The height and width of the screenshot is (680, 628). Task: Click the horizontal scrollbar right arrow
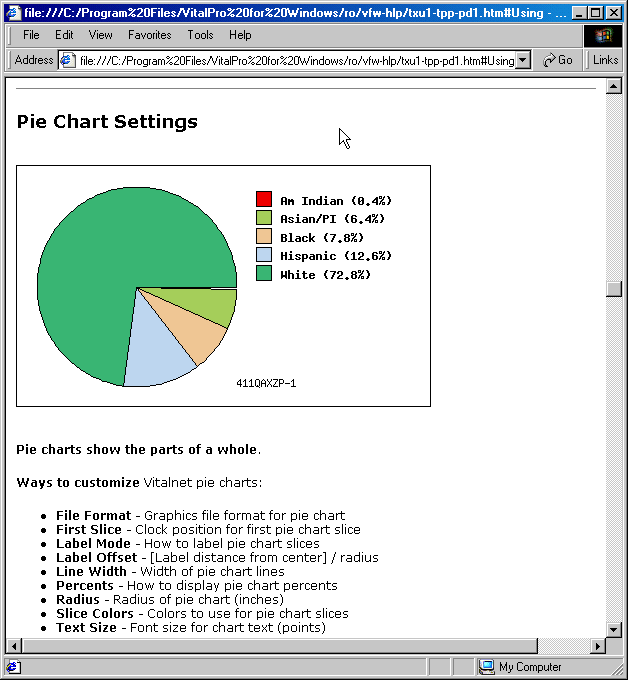(598, 646)
